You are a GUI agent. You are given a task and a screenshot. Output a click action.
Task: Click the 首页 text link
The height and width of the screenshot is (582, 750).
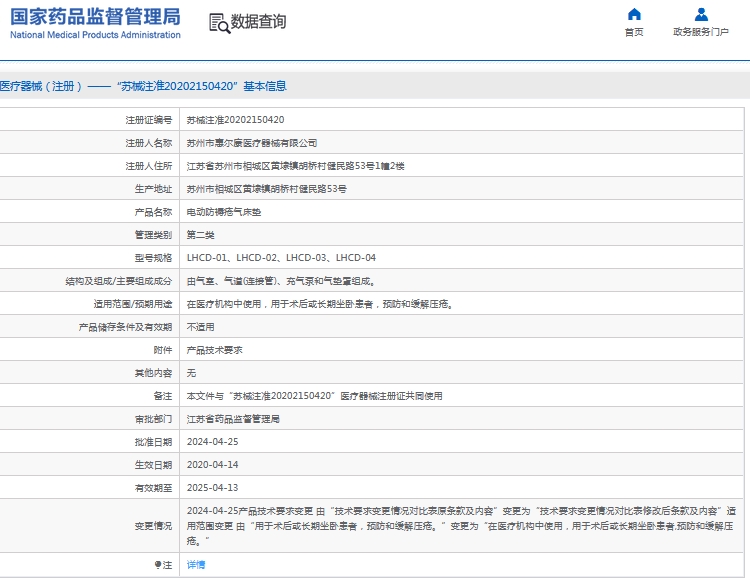[x=634, y=32]
